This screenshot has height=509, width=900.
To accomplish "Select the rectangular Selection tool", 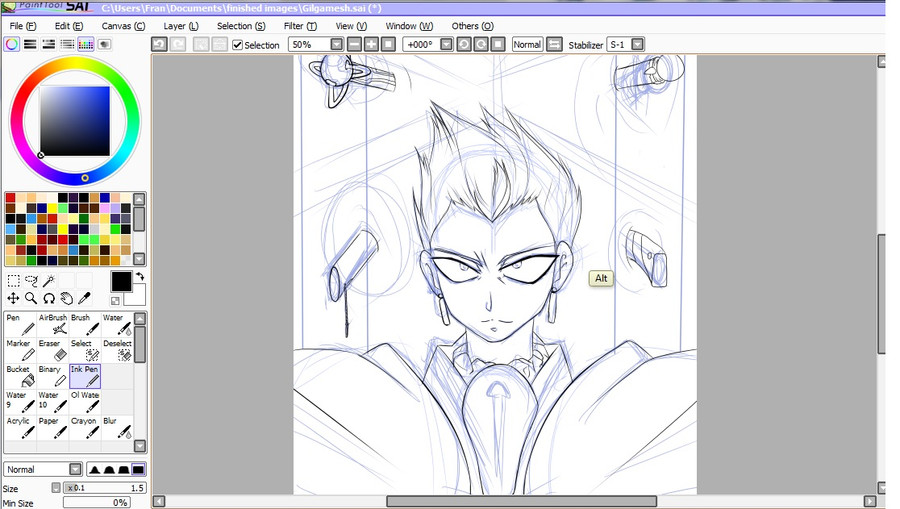I will point(13,281).
